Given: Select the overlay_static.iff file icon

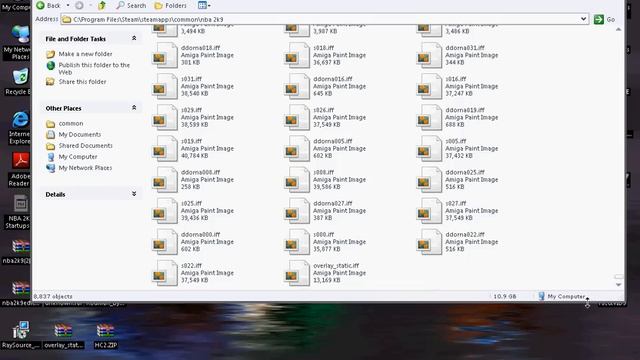Looking at the screenshot, I should click(x=297, y=273).
